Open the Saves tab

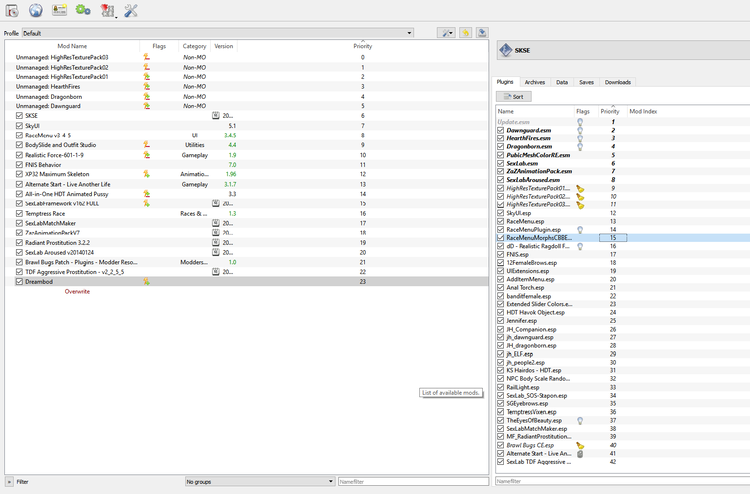point(586,82)
